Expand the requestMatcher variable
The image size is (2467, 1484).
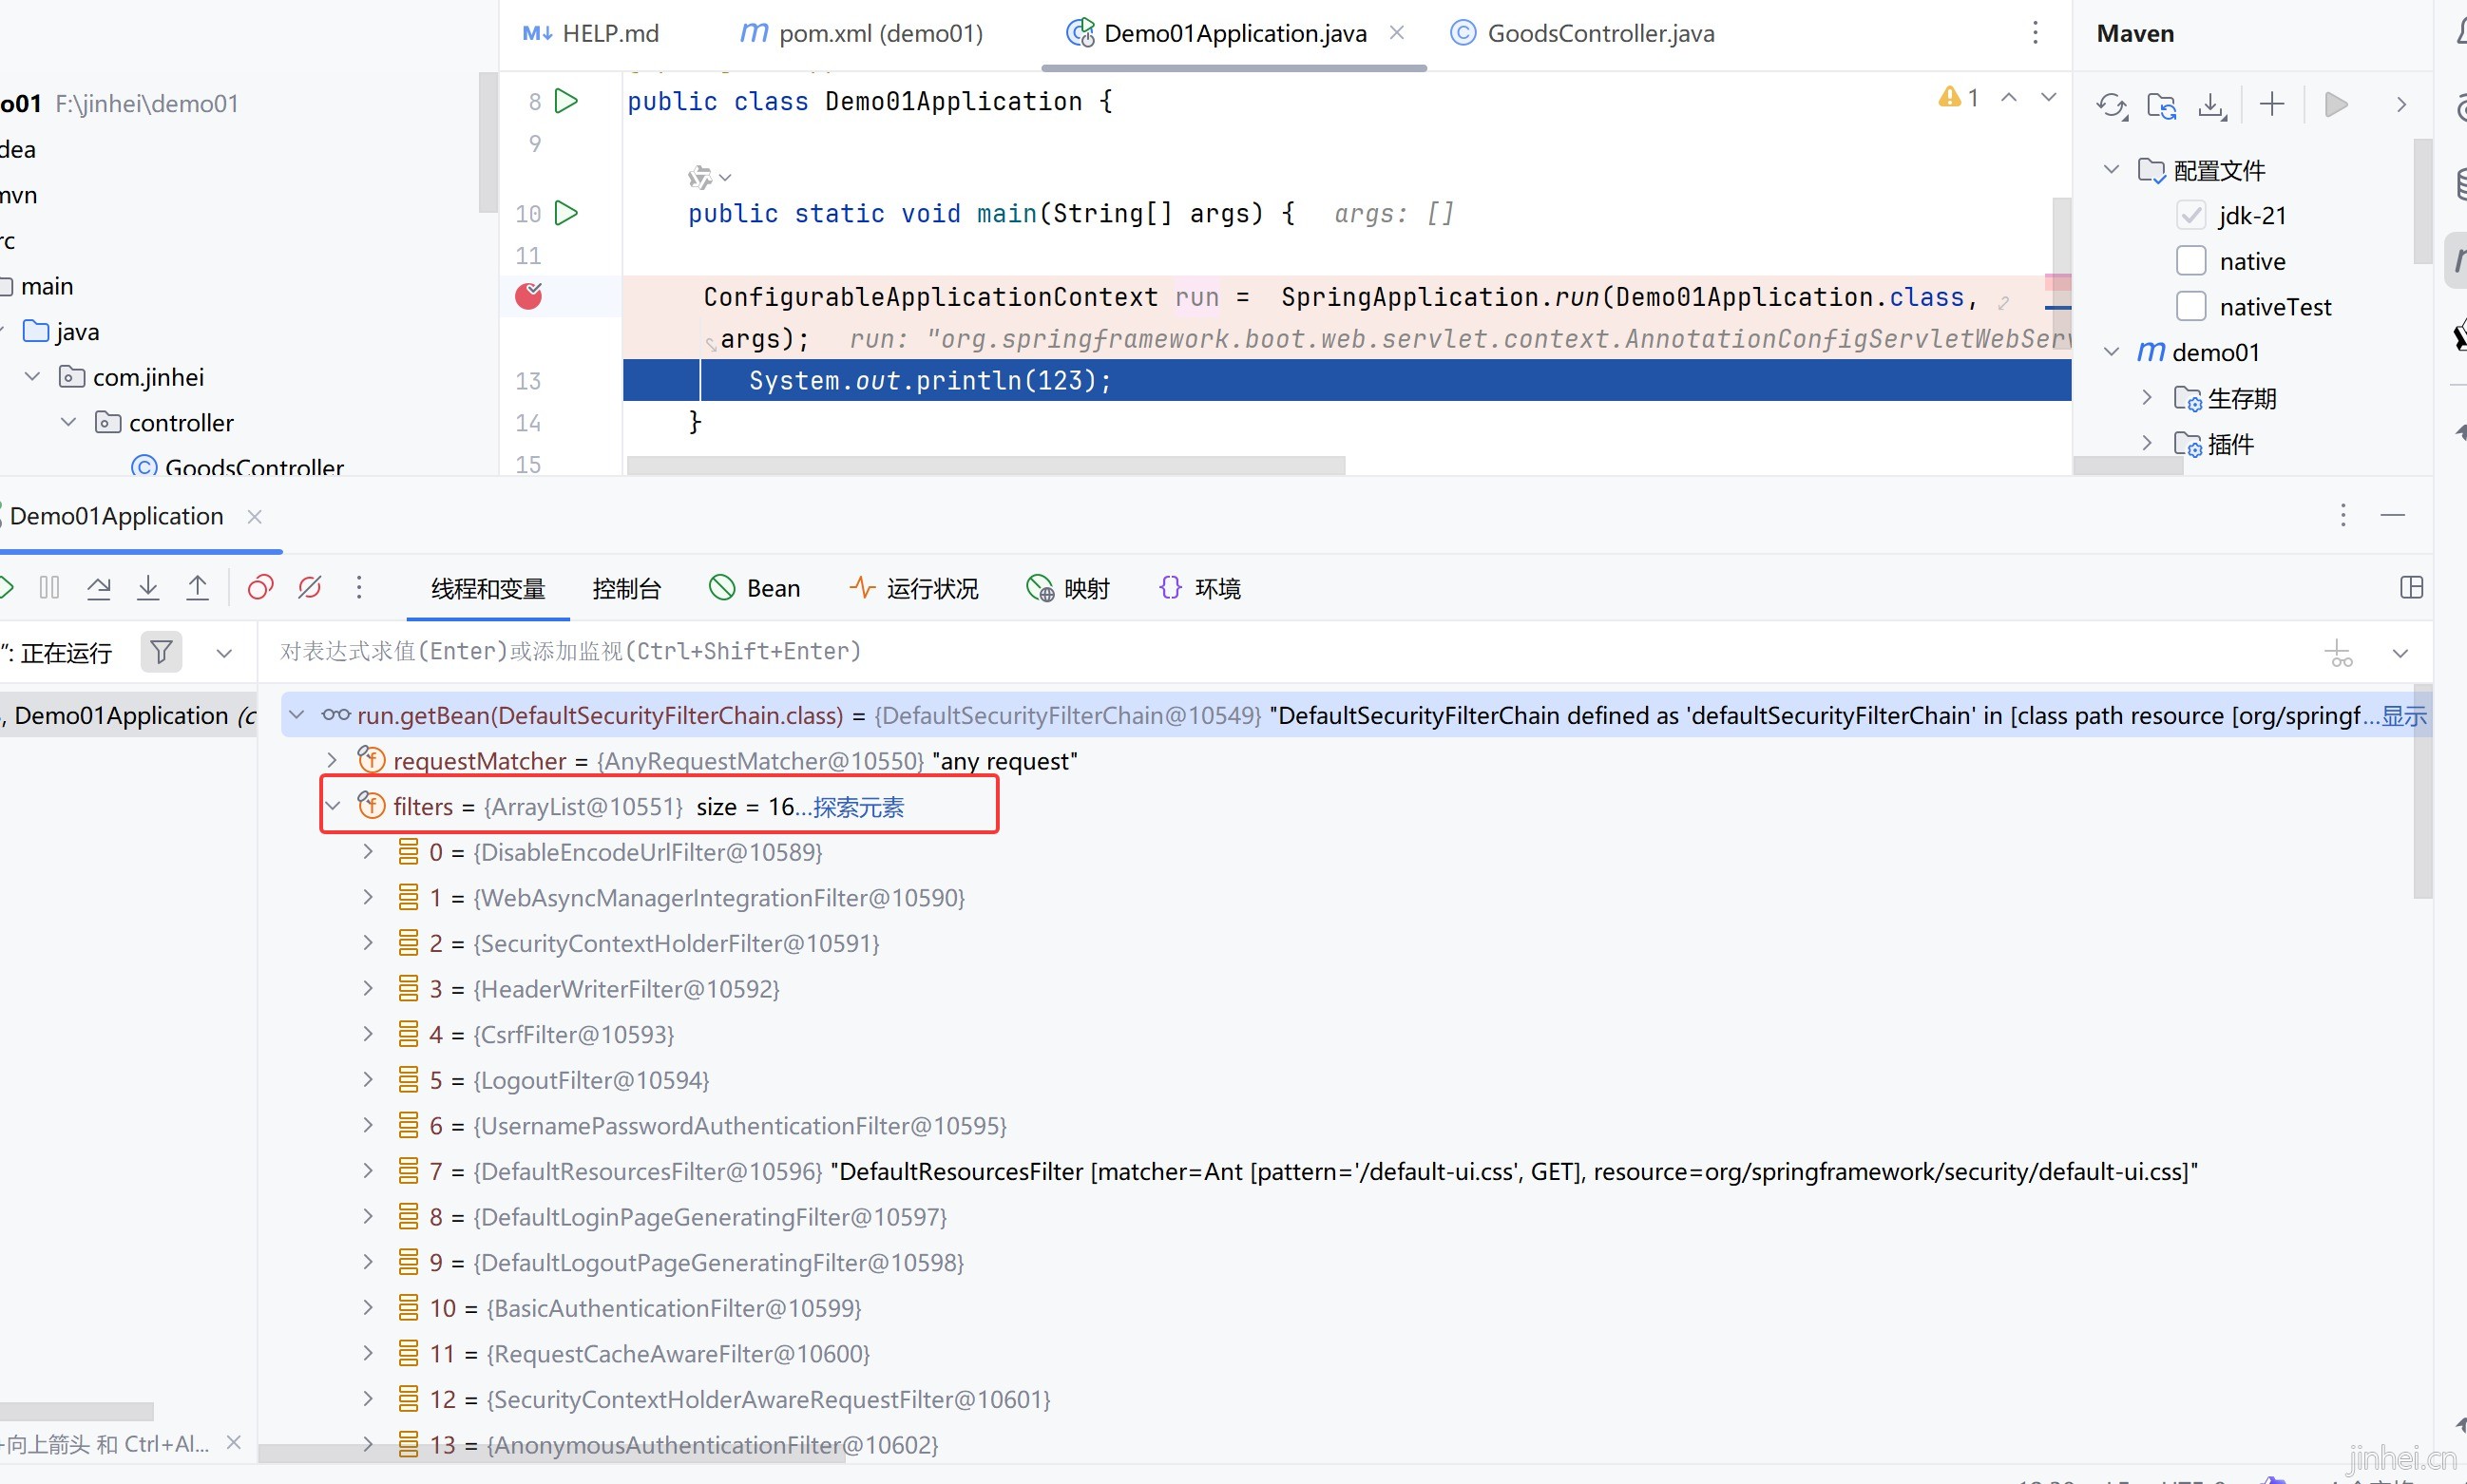[333, 761]
